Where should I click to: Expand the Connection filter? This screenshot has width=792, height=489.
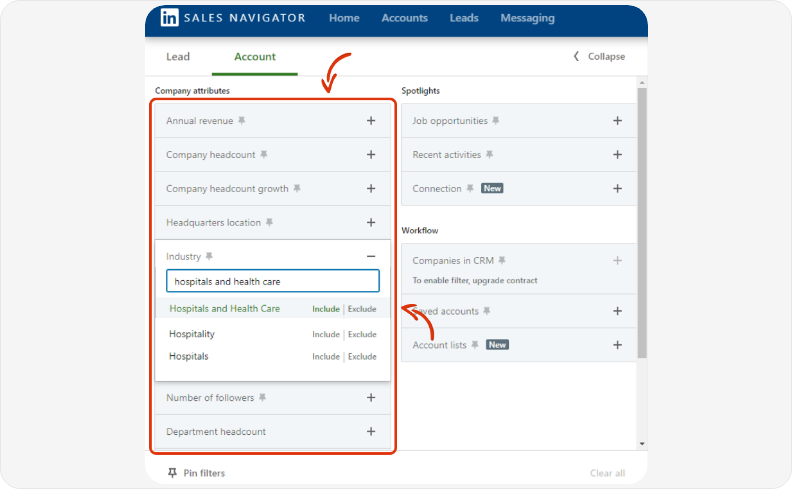pos(617,188)
